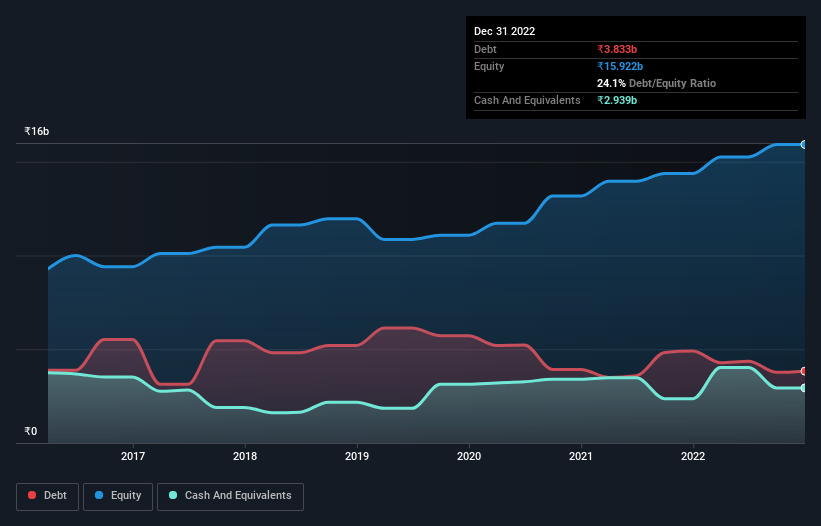The image size is (821, 526).
Task: Click the ₹0 y-axis label
Action: [x=31, y=431]
